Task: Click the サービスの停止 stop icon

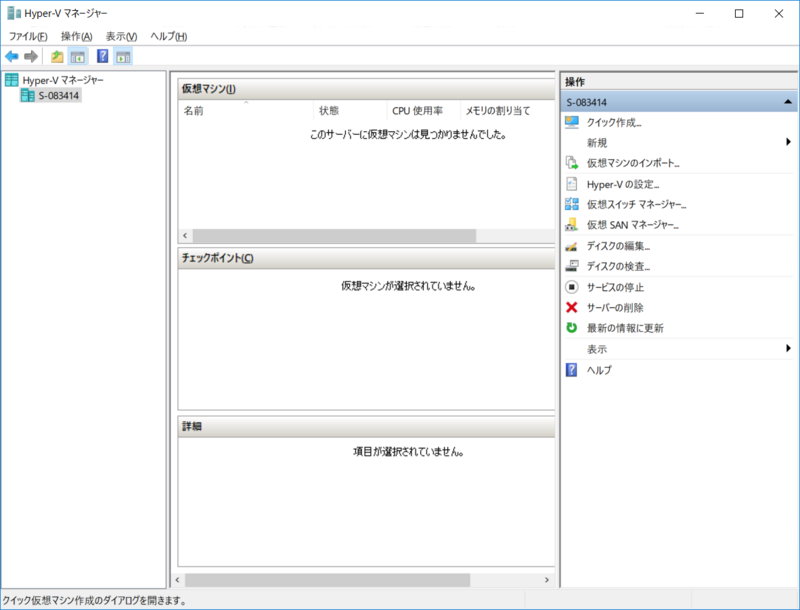Action: pyautogui.click(x=572, y=287)
